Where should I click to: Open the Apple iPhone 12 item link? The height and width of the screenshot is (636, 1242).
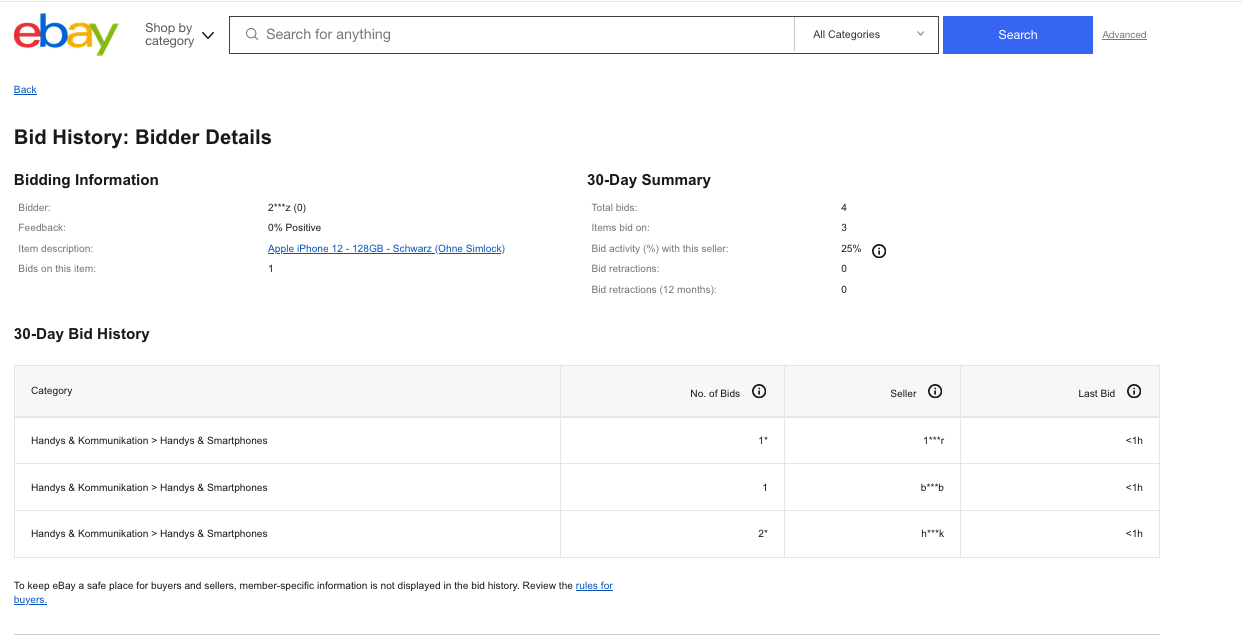coord(386,249)
